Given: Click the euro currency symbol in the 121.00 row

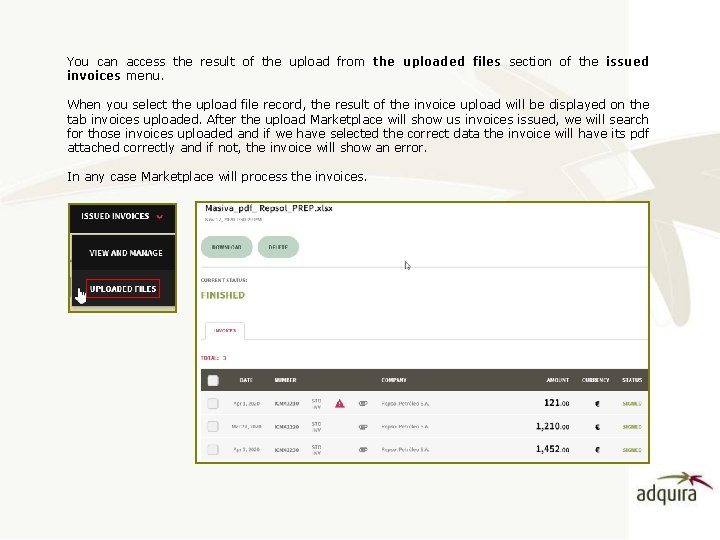Looking at the screenshot, I should click(597, 404).
